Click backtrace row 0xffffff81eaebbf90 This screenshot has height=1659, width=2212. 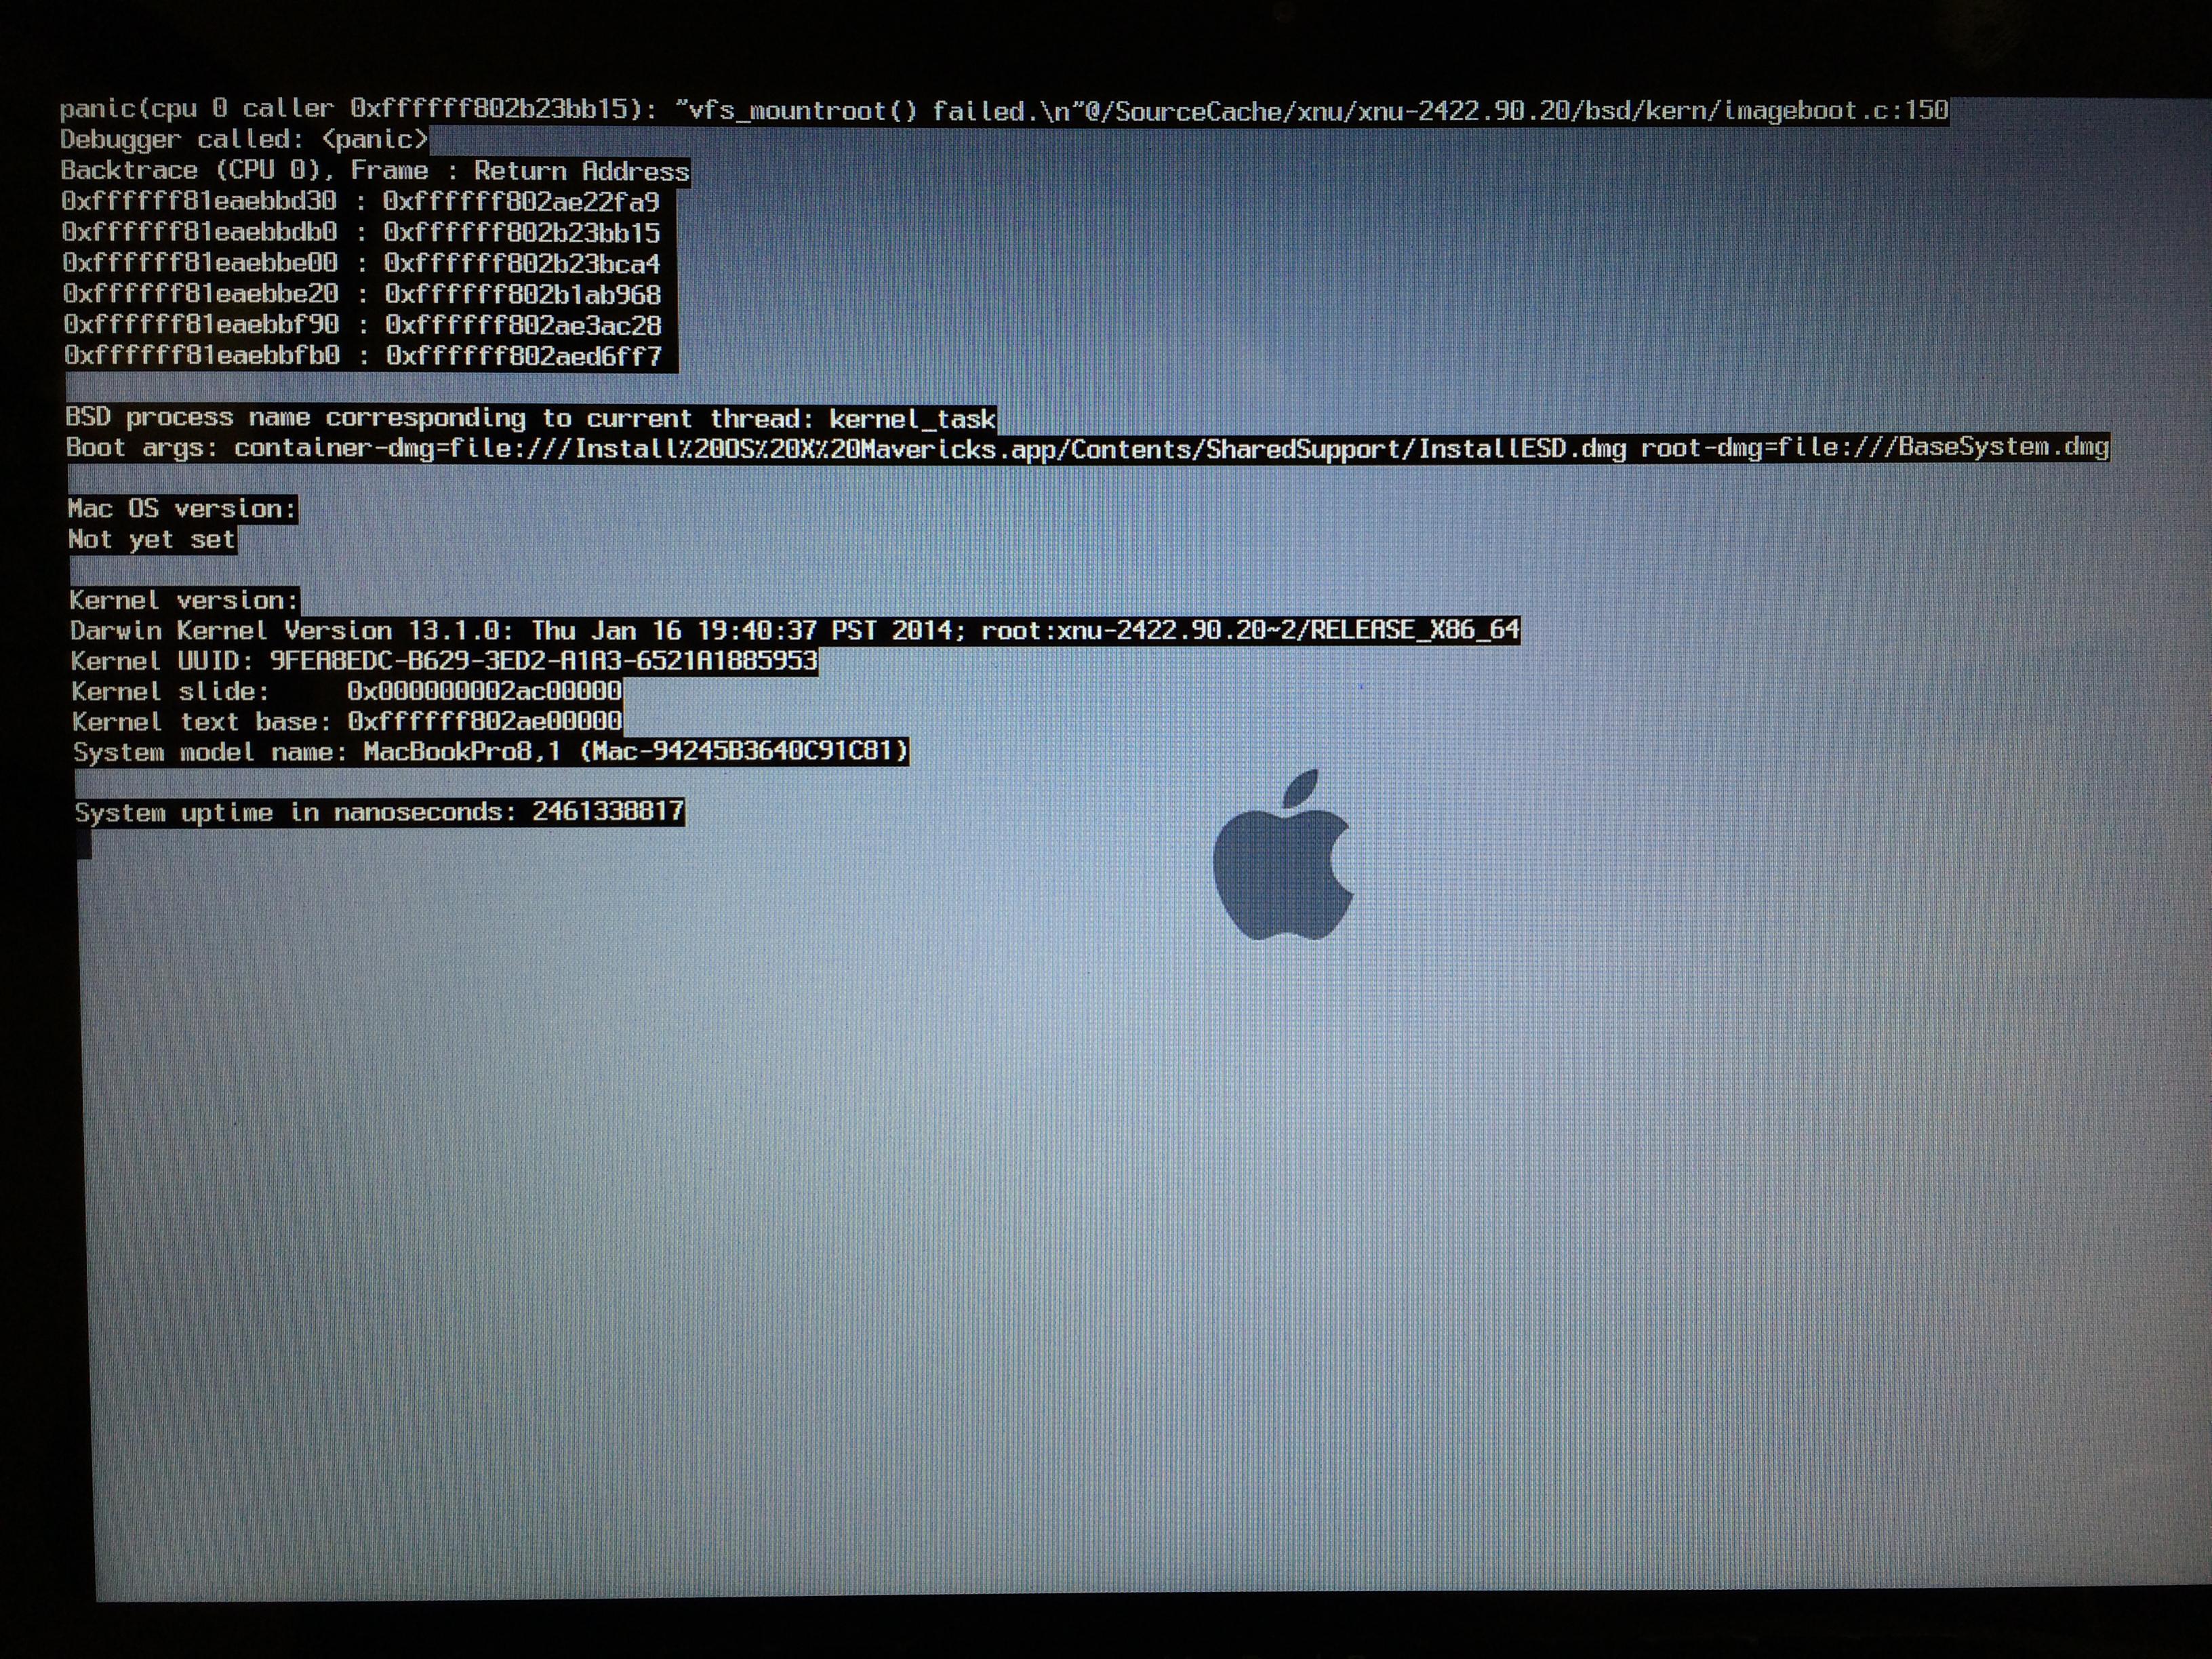pyautogui.click(x=363, y=325)
